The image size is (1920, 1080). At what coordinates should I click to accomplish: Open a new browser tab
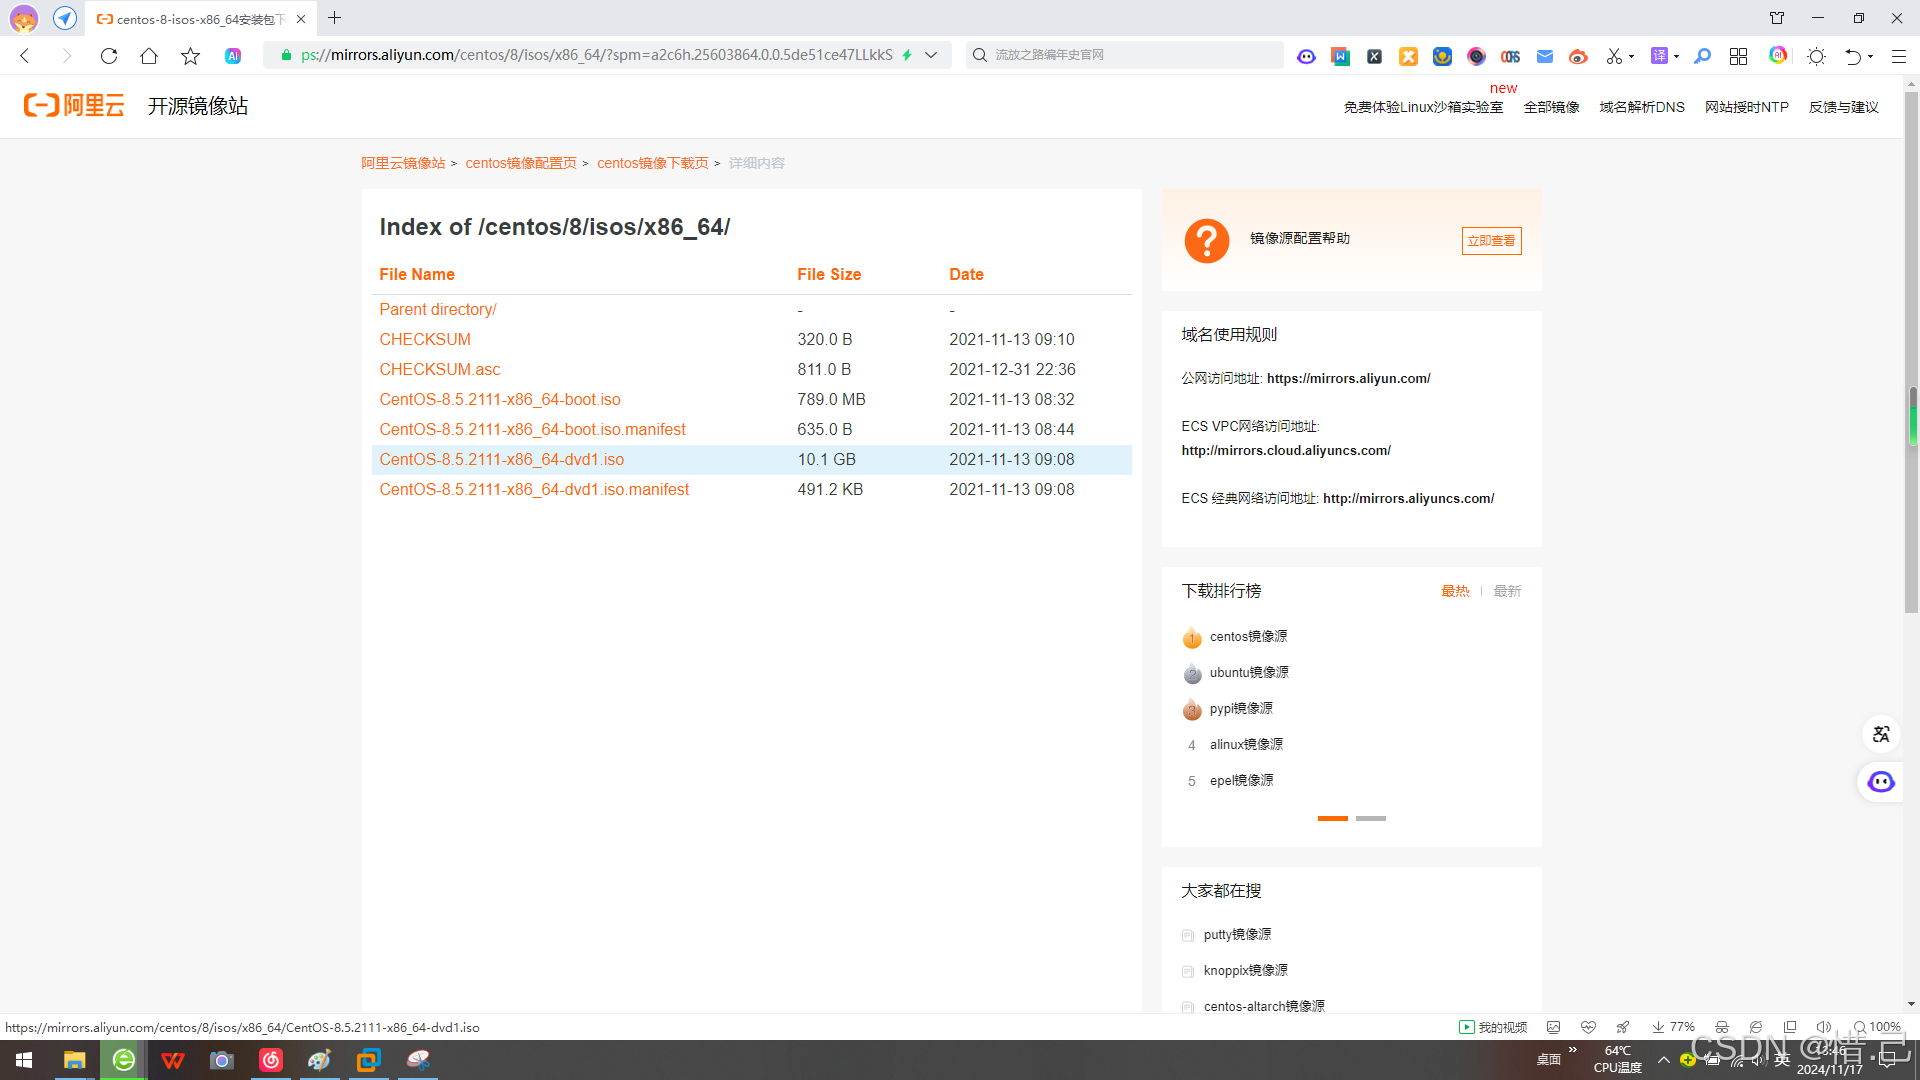[x=334, y=18]
